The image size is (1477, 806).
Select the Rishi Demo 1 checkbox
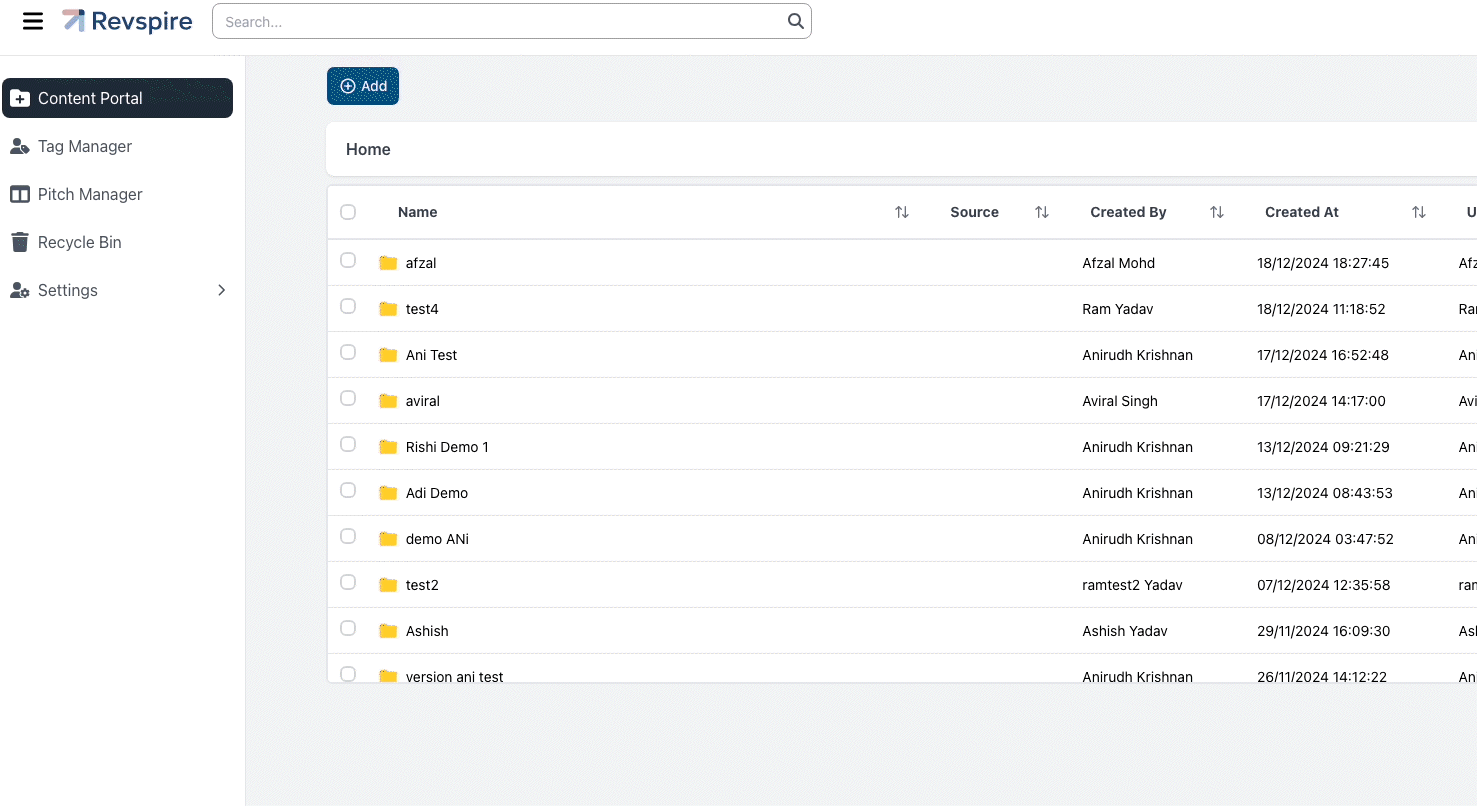[348, 444]
